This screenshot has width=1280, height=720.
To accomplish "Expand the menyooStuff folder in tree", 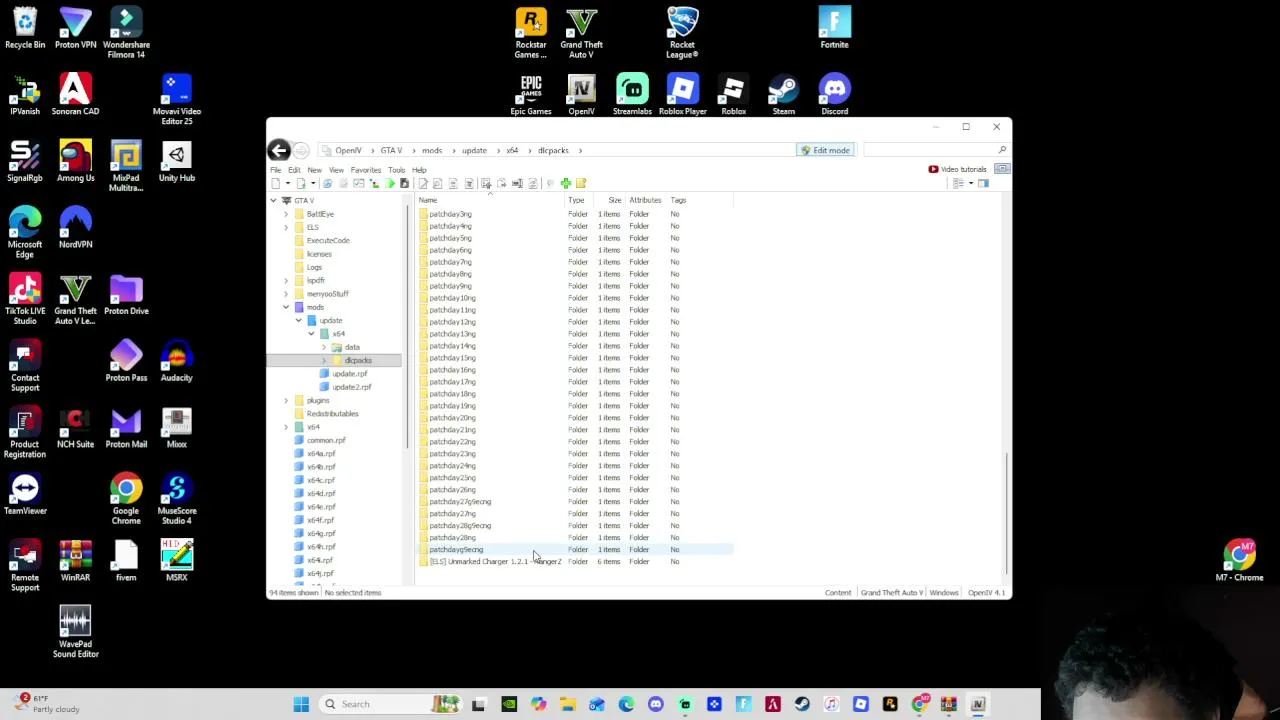I will pyautogui.click(x=286, y=294).
